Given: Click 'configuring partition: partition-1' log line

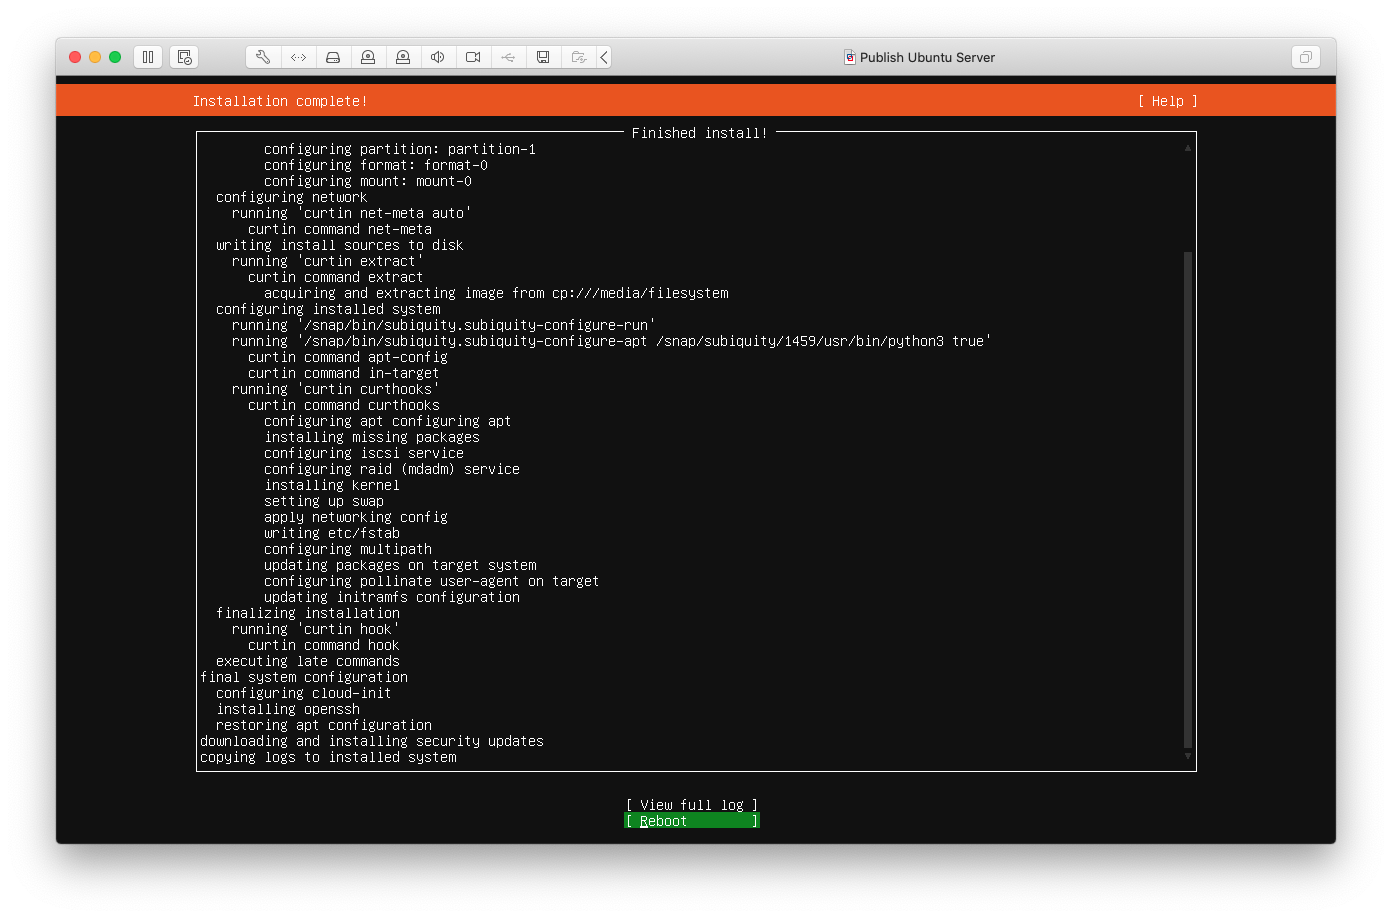Looking at the screenshot, I should tap(400, 149).
